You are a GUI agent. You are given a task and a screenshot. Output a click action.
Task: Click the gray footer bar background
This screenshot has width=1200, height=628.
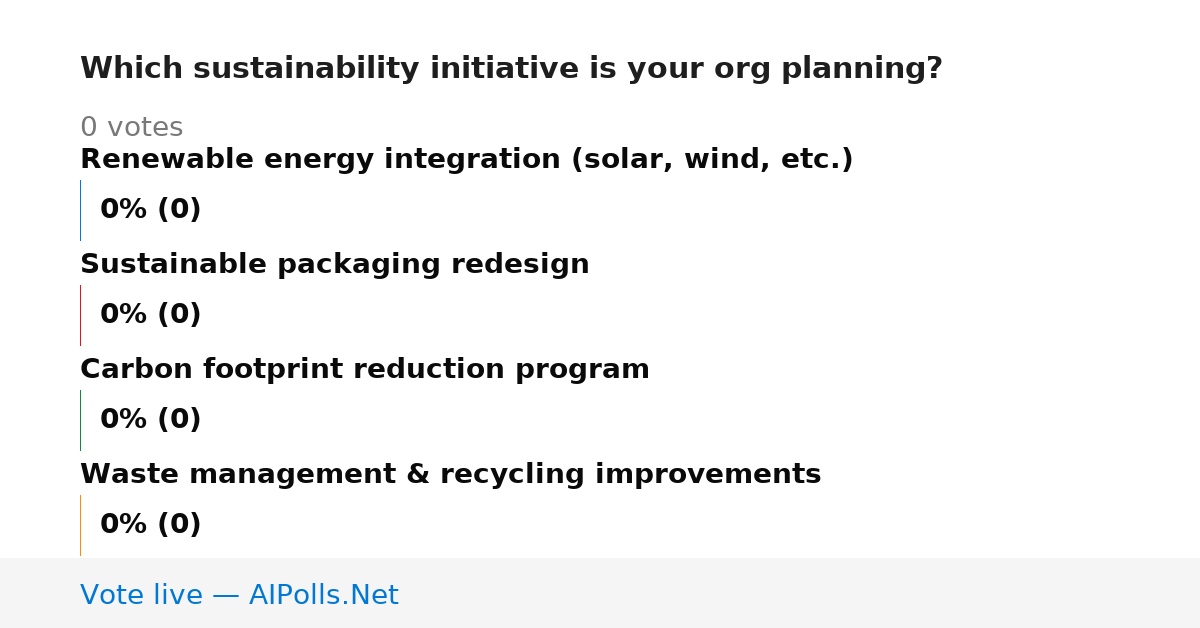point(800,593)
